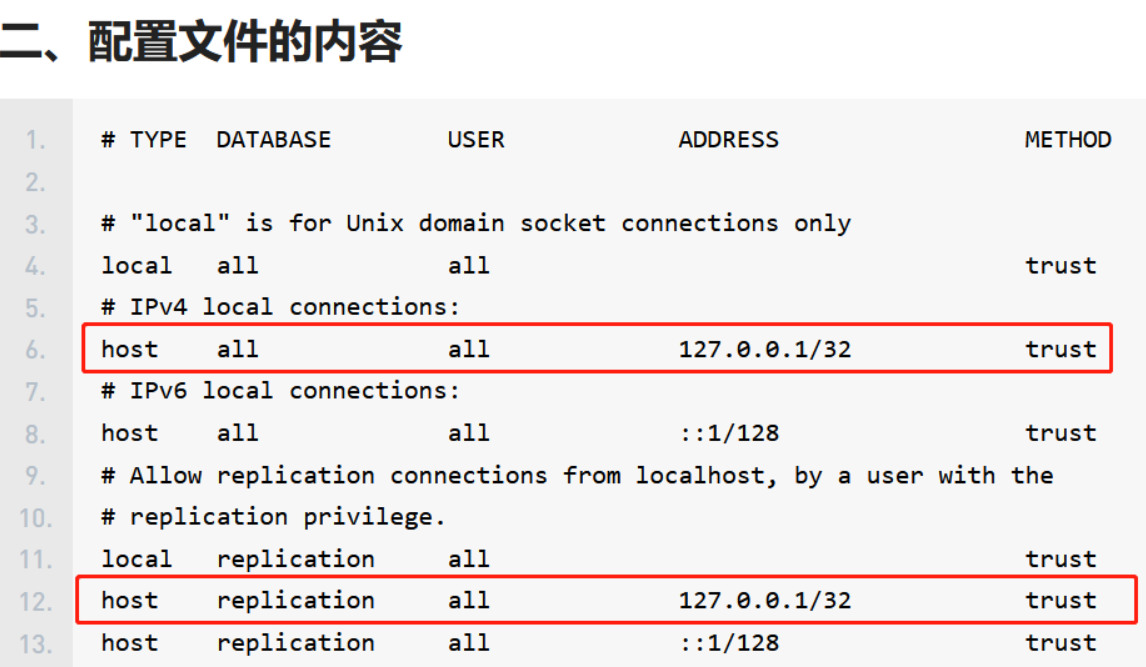Click 'replication' on line 12
1146x667 pixels.
(295, 601)
